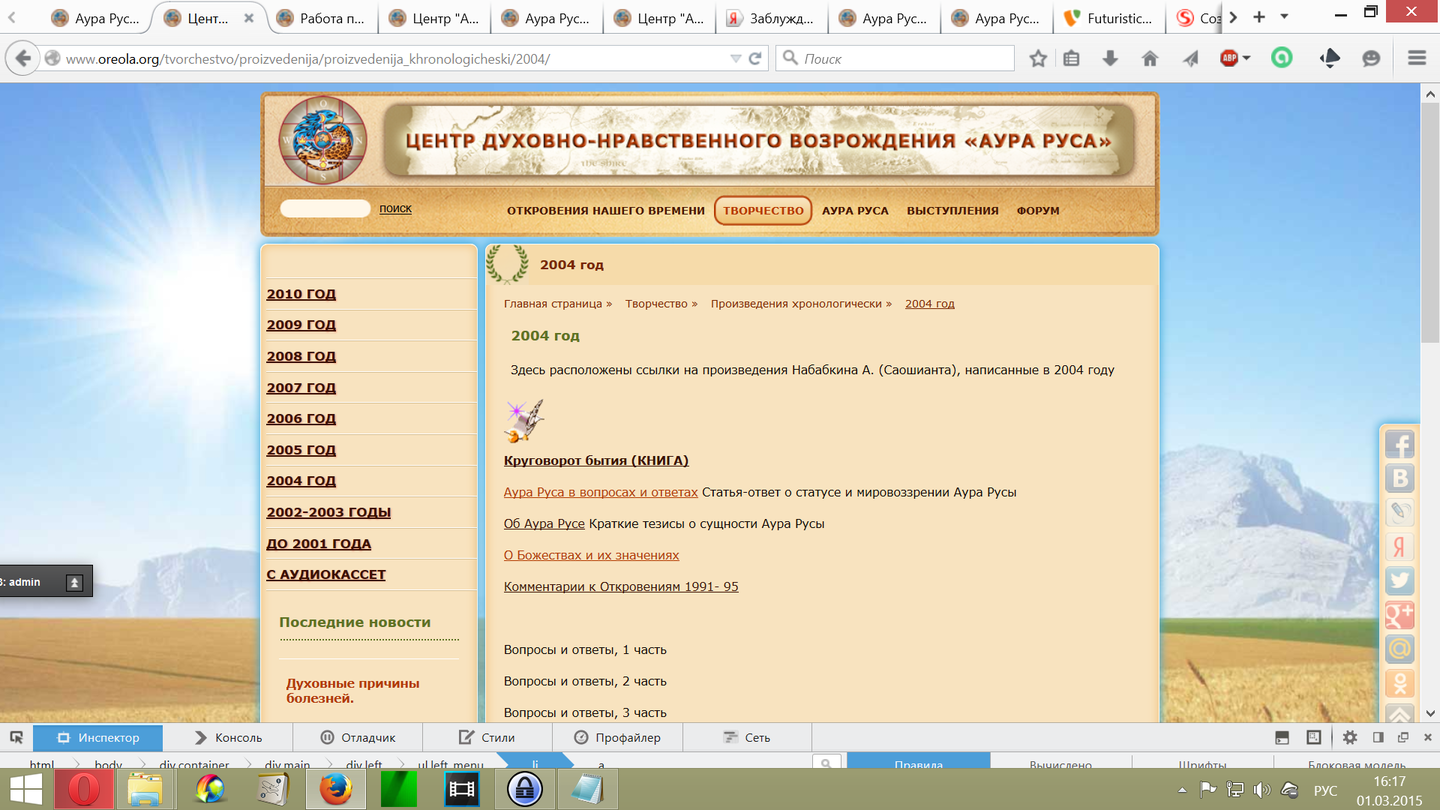
Task: Open the URL bar history dropdown
Action: pos(736,59)
